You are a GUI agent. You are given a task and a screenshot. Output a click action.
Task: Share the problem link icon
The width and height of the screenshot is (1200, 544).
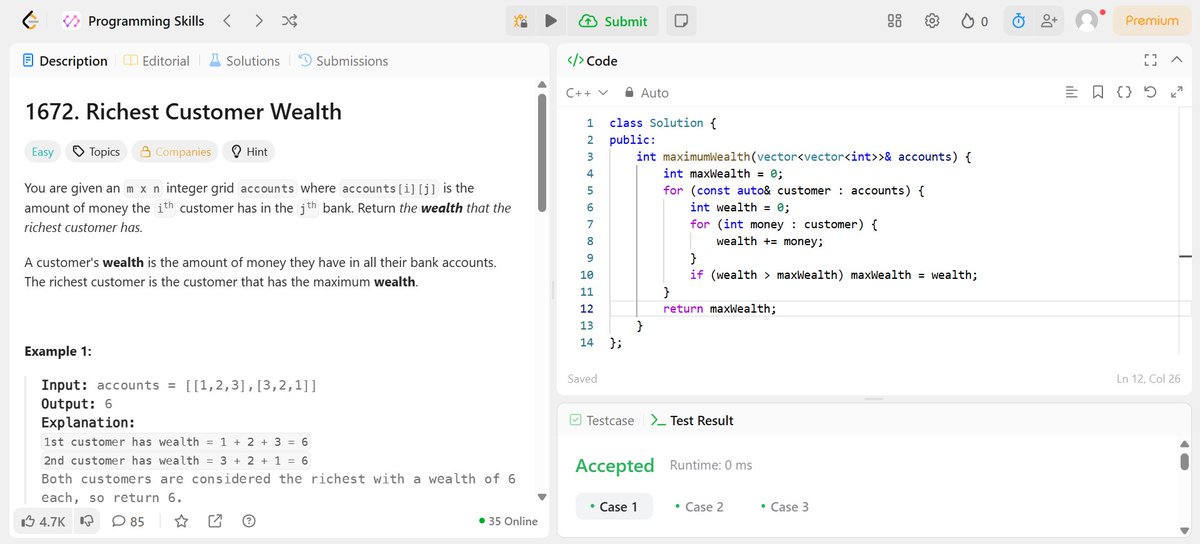click(x=215, y=521)
